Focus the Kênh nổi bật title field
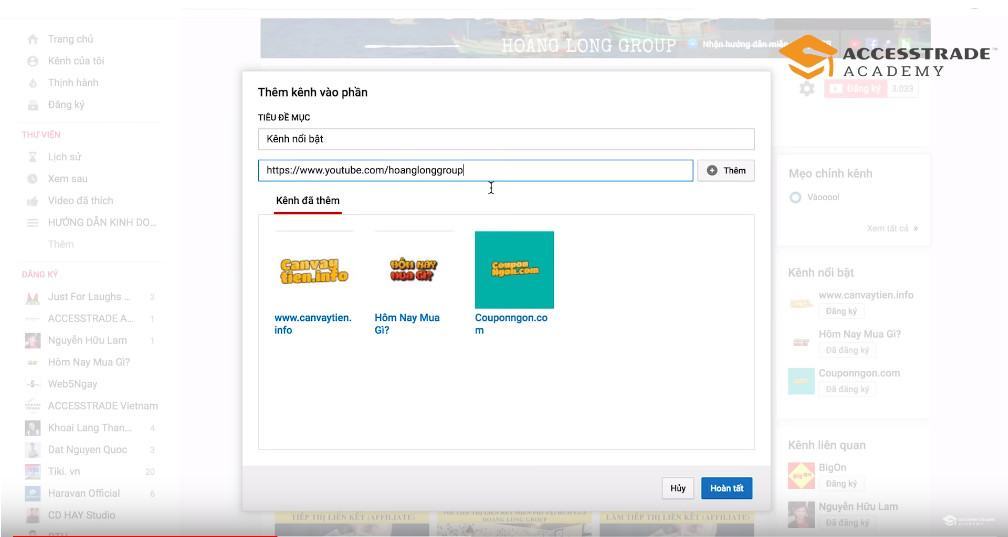The image size is (1008, 537). pyautogui.click(x=506, y=139)
